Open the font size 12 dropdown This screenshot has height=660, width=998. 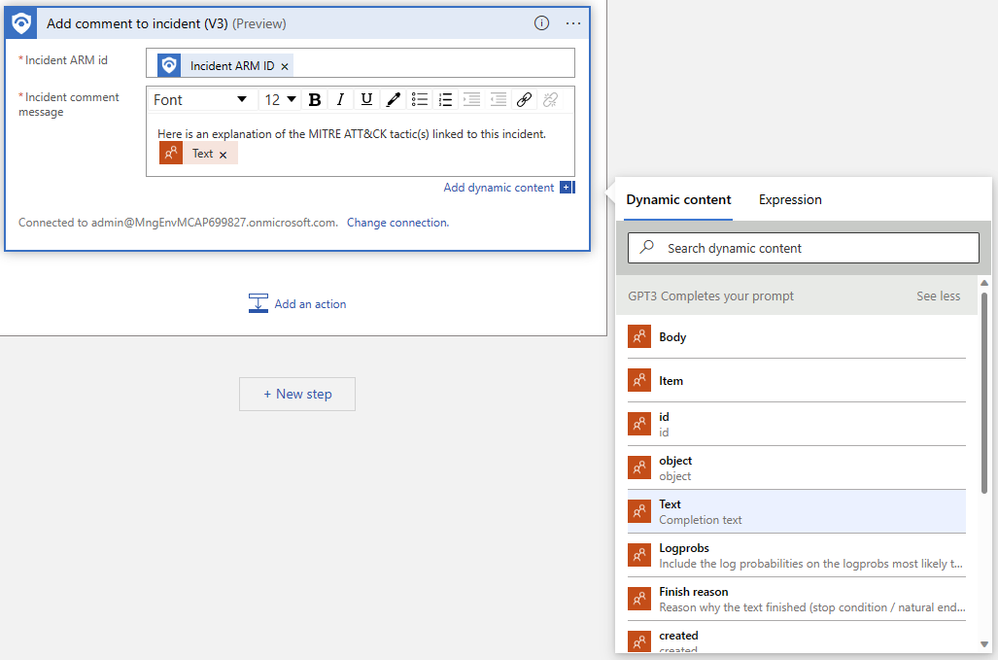(280, 100)
